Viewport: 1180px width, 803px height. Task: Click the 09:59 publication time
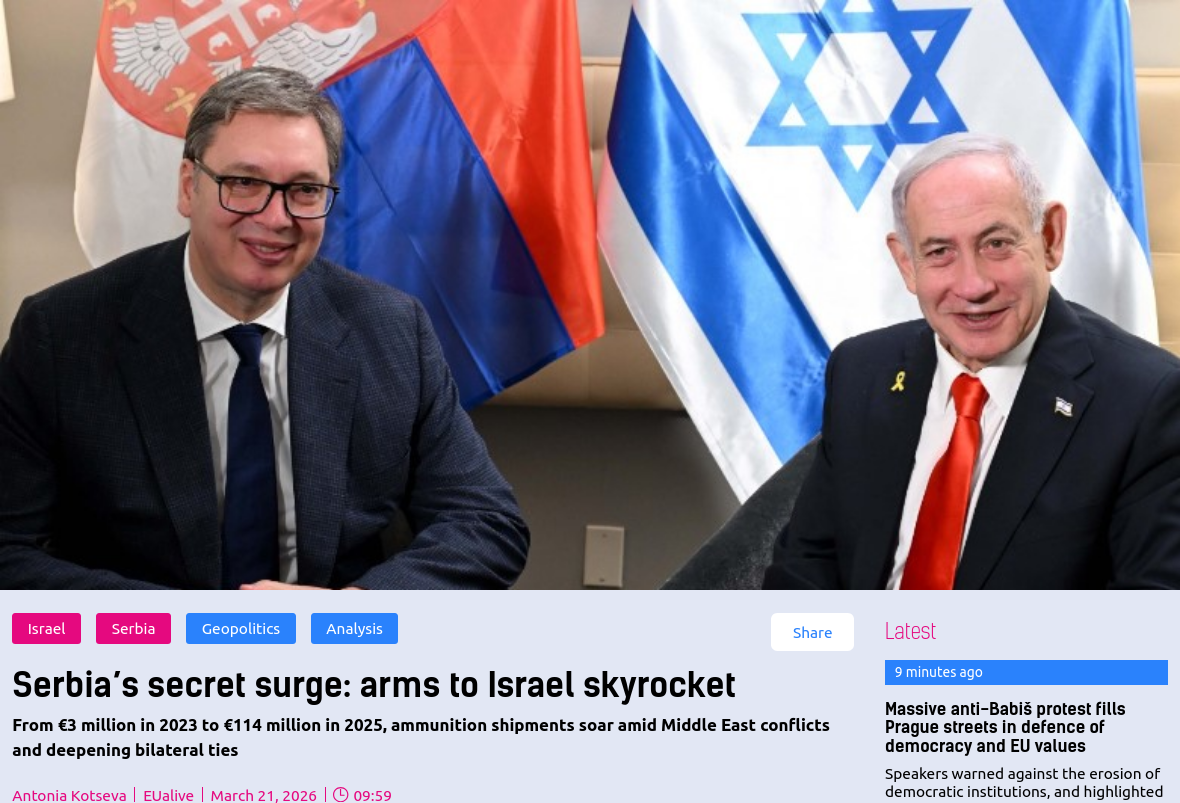coord(373,795)
